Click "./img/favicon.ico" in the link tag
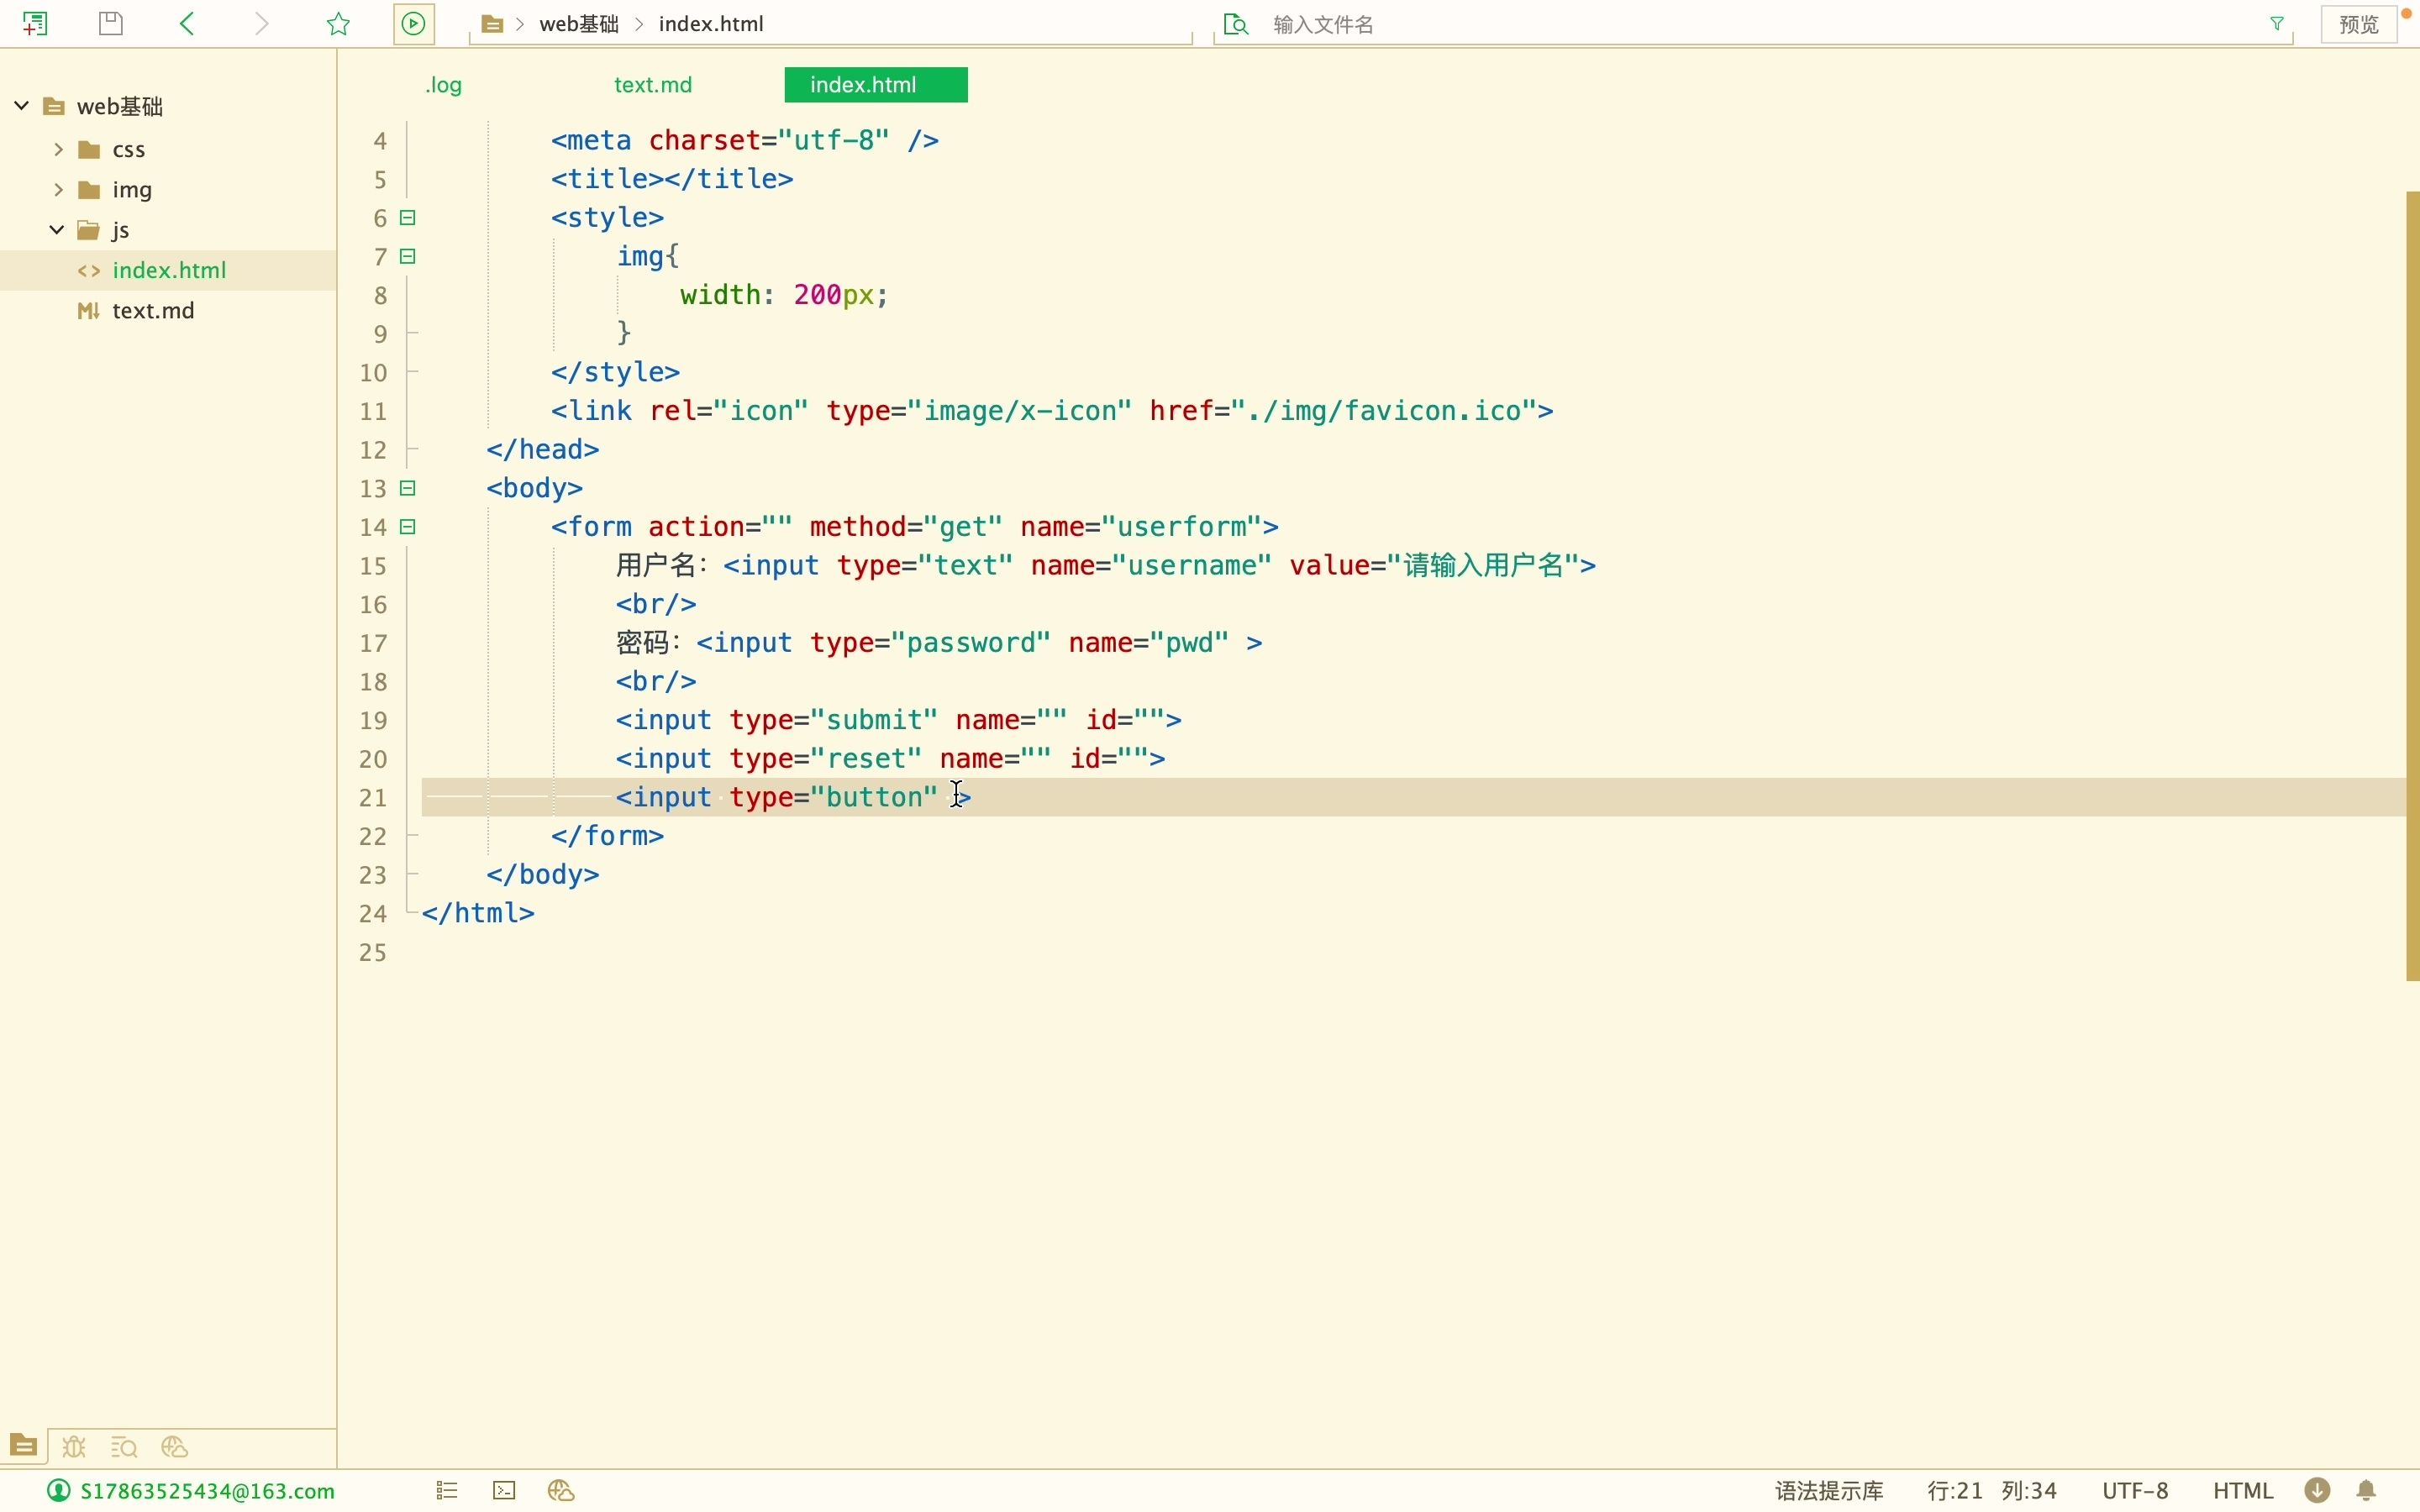The width and height of the screenshot is (2420, 1512). tap(1383, 411)
